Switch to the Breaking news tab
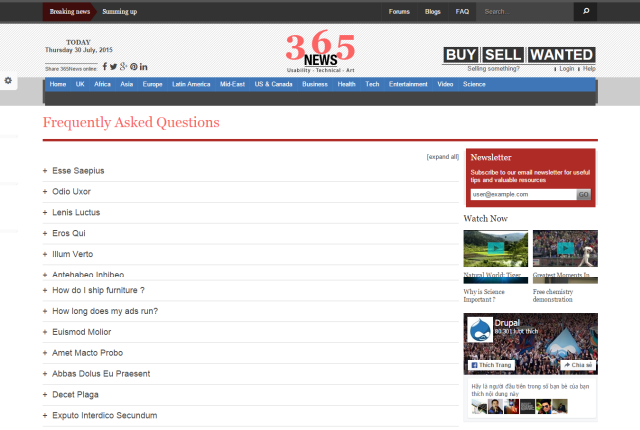Screen dimensions: 640x430 [x=70, y=12]
